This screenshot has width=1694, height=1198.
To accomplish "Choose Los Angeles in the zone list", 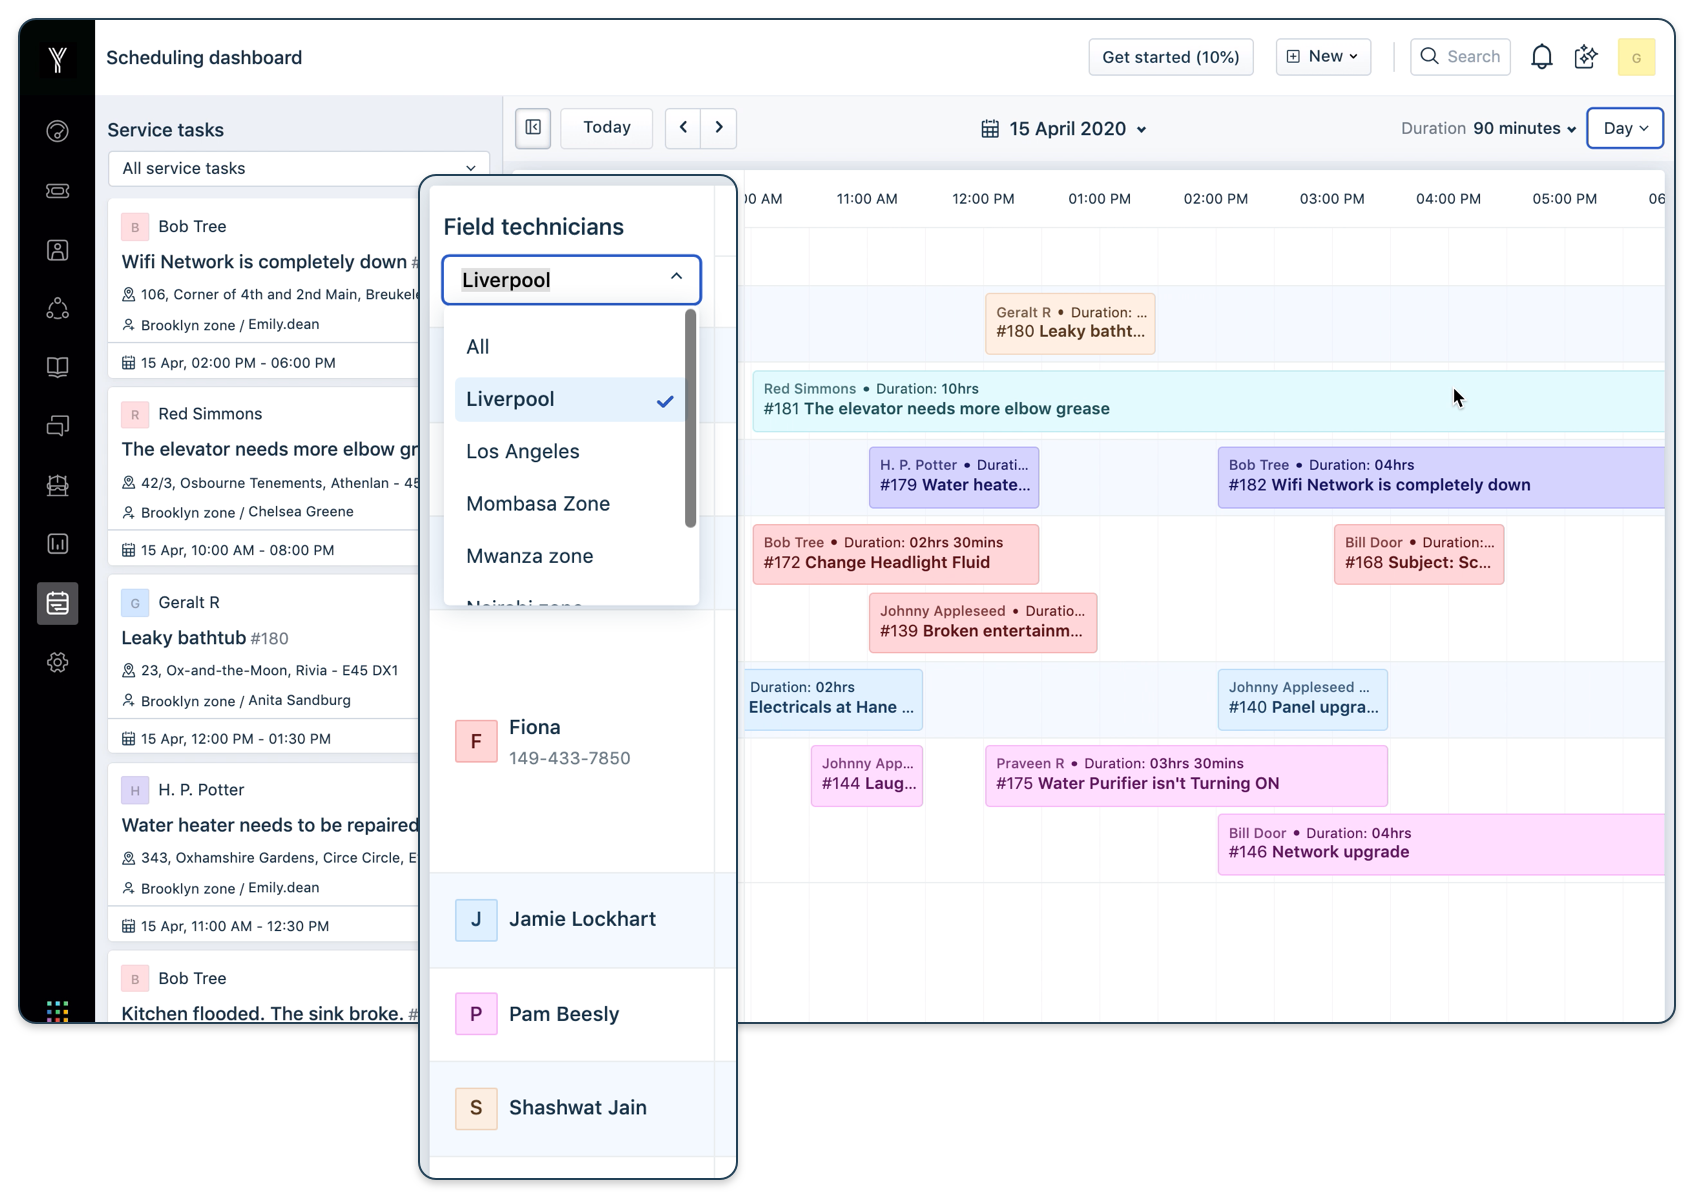I will coord(522,451).
